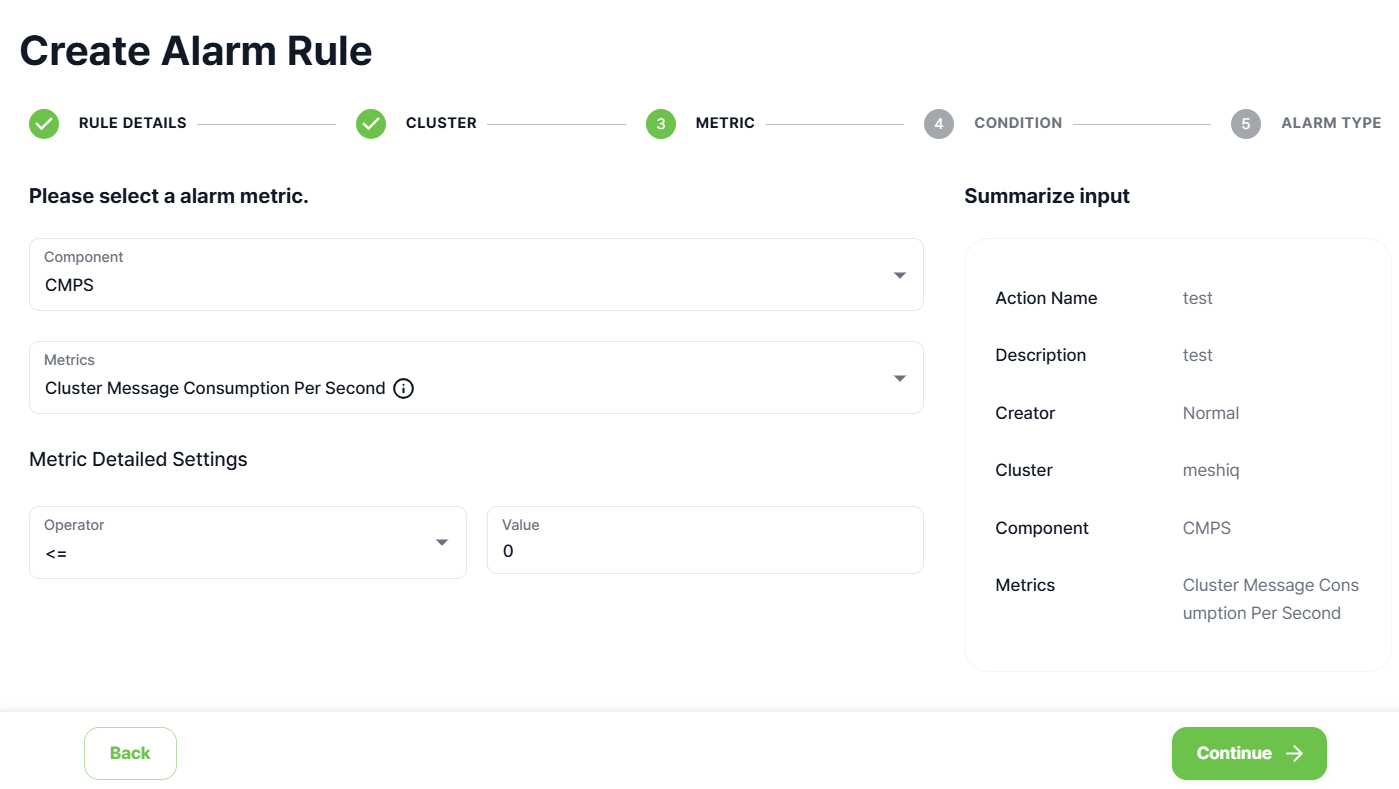The image size is (1399, 789).
Task: Click the Value input field
Action: 705,551
